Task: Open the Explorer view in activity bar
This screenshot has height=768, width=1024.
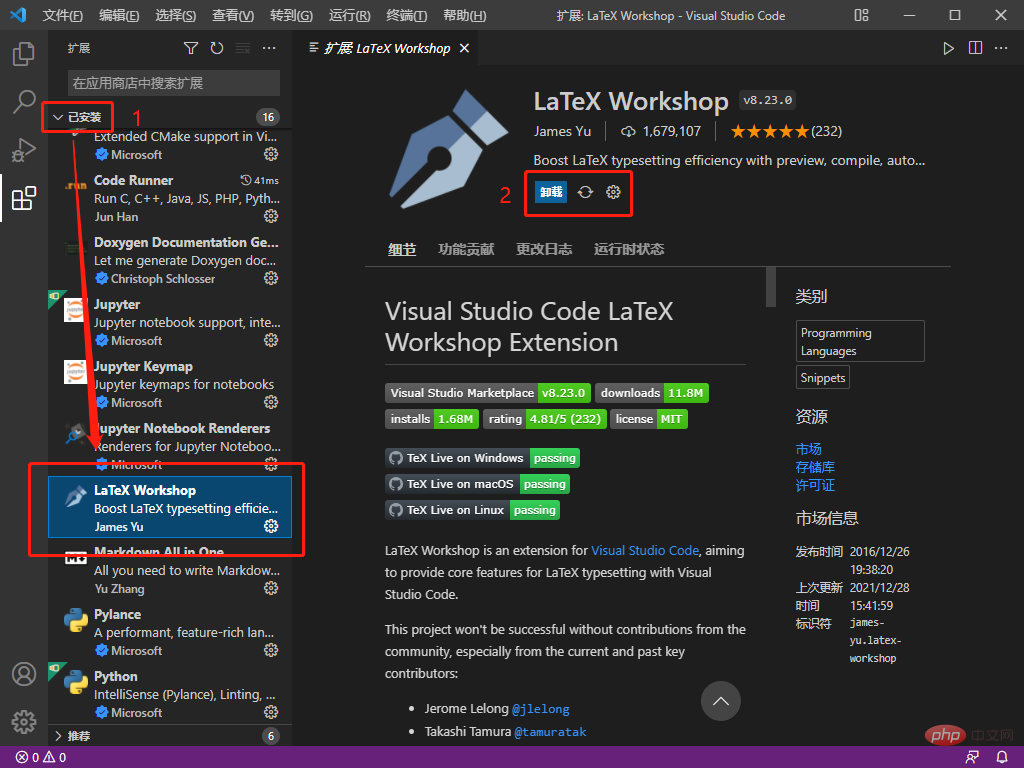Action: pos(24,54)
